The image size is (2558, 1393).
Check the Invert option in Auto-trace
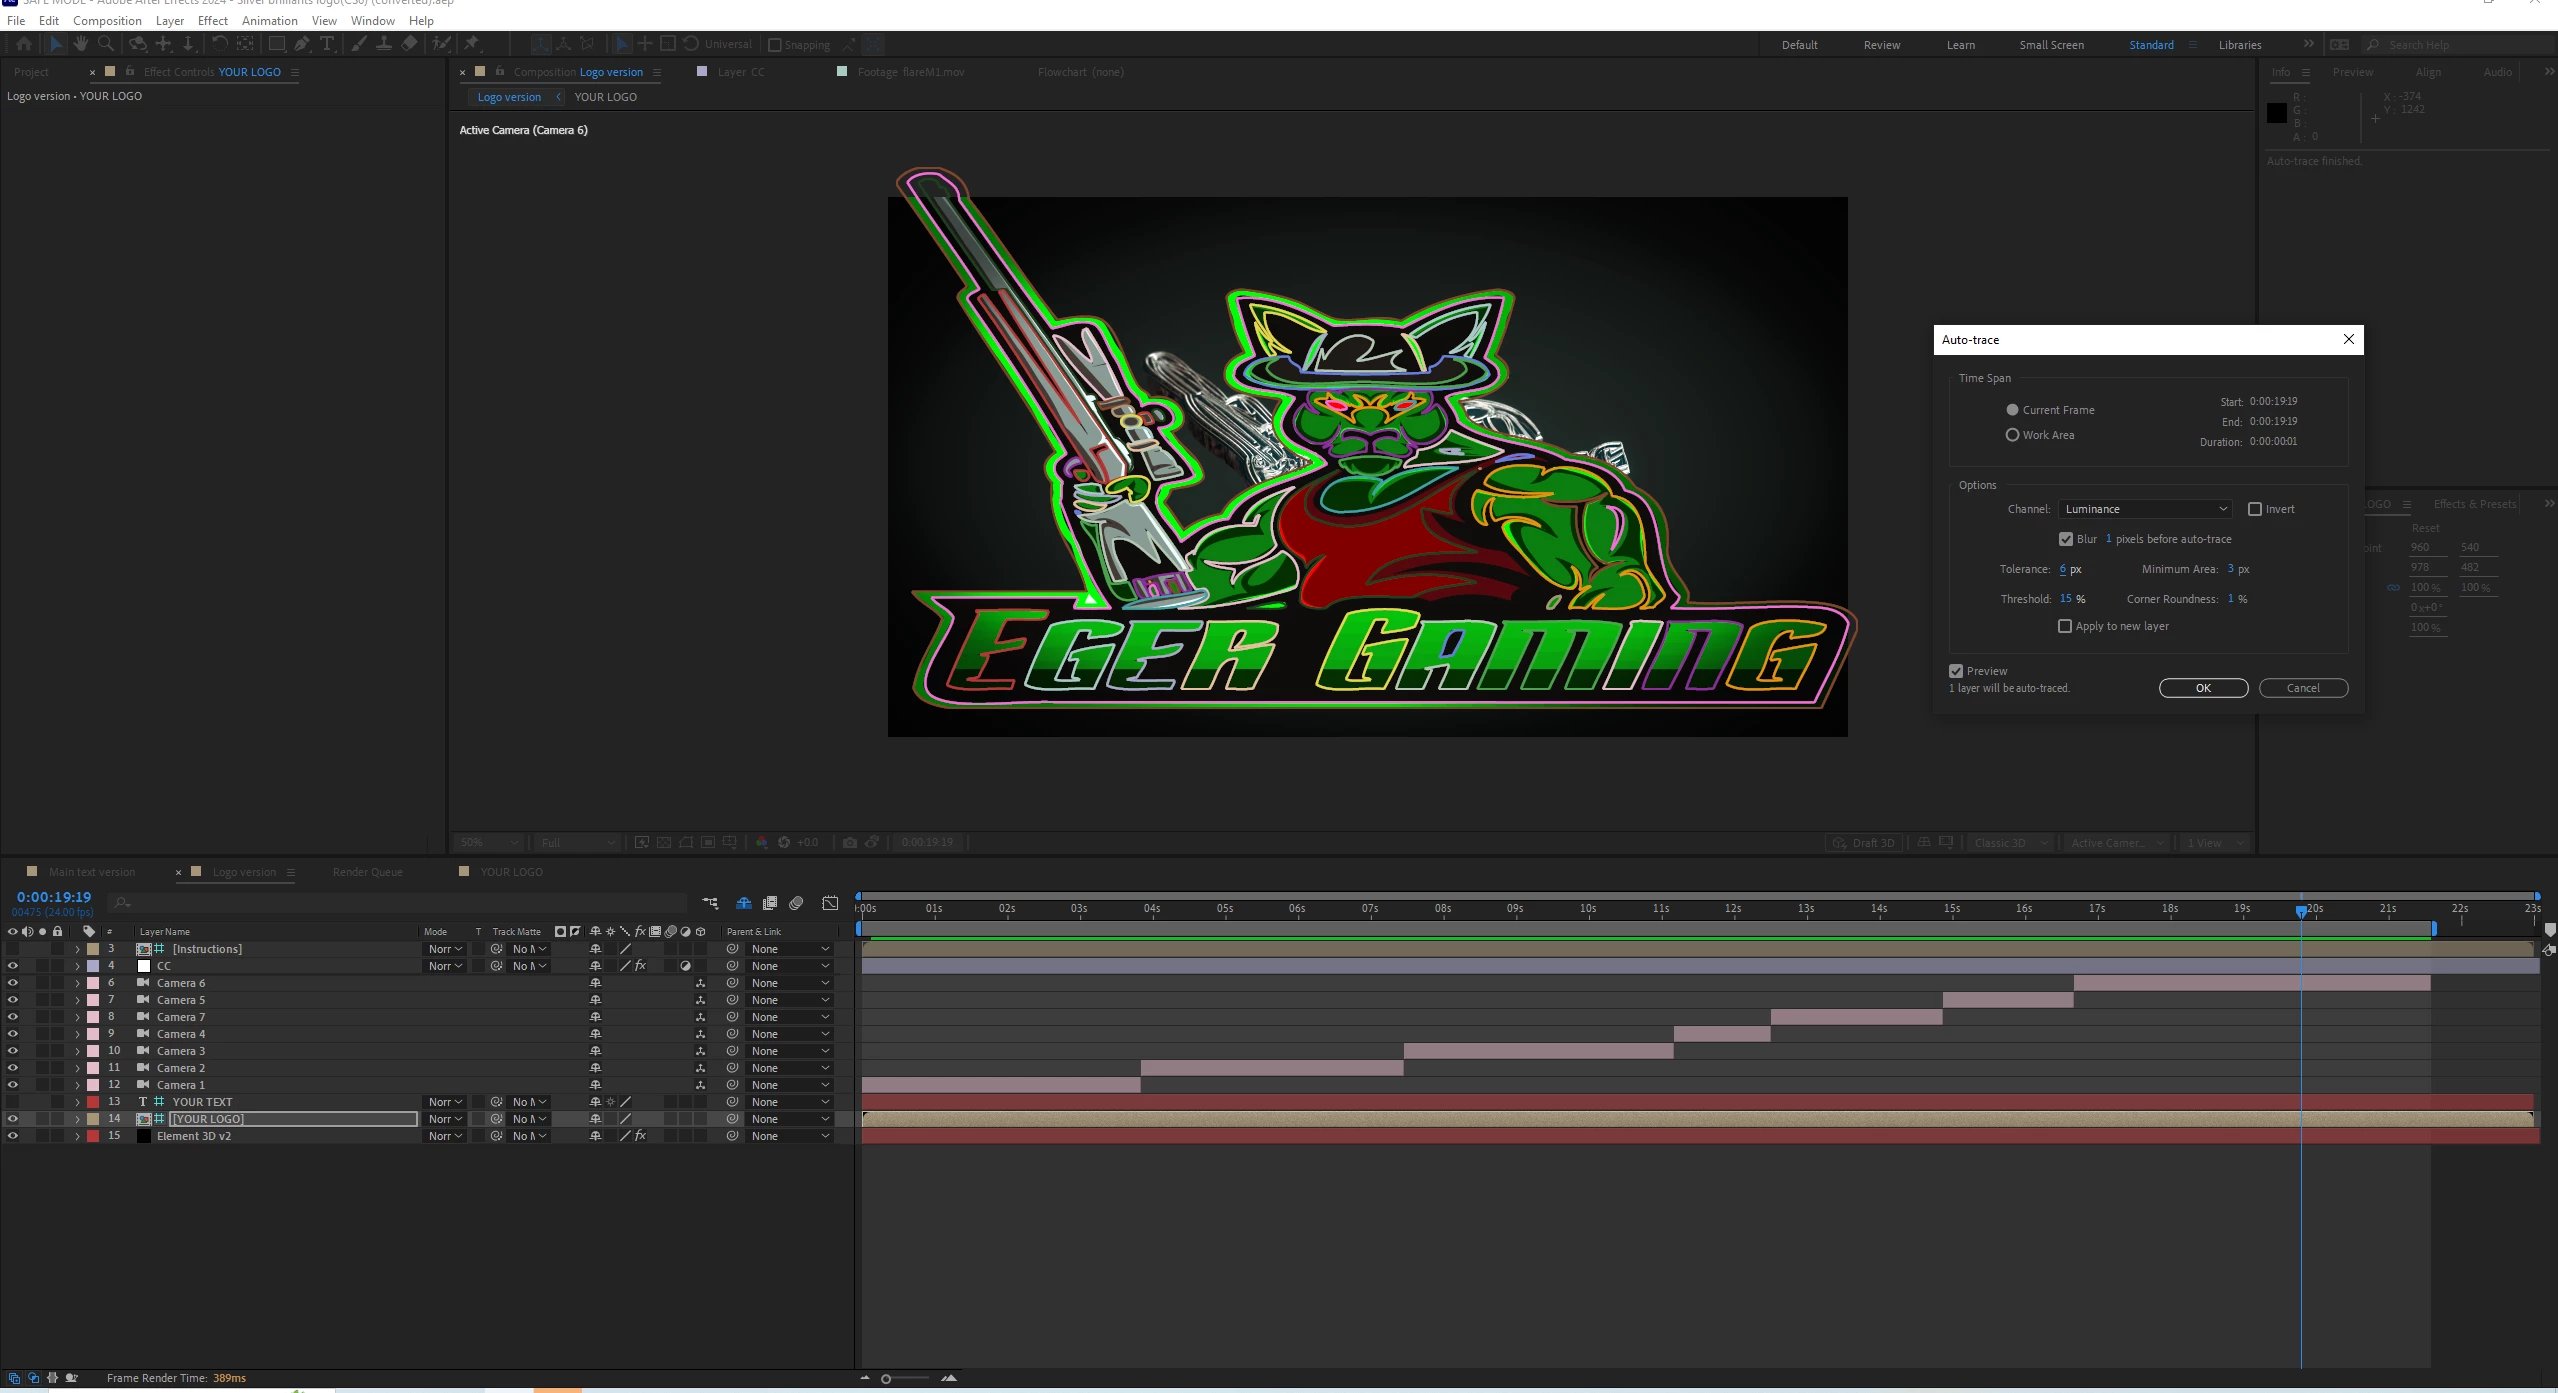pyautogui.click(x=2255, y=509)
